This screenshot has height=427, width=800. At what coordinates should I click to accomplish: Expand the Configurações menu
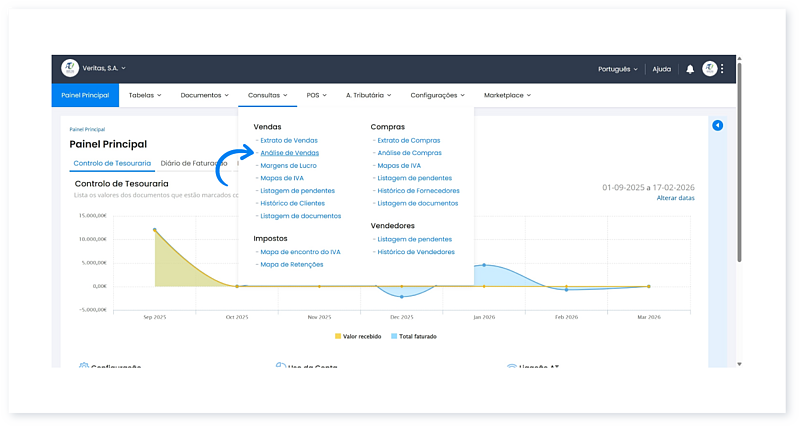tap(438, 95)
